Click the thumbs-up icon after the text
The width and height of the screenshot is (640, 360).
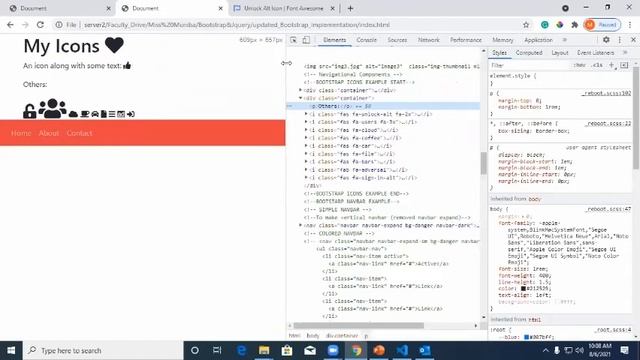coord(127,66)
